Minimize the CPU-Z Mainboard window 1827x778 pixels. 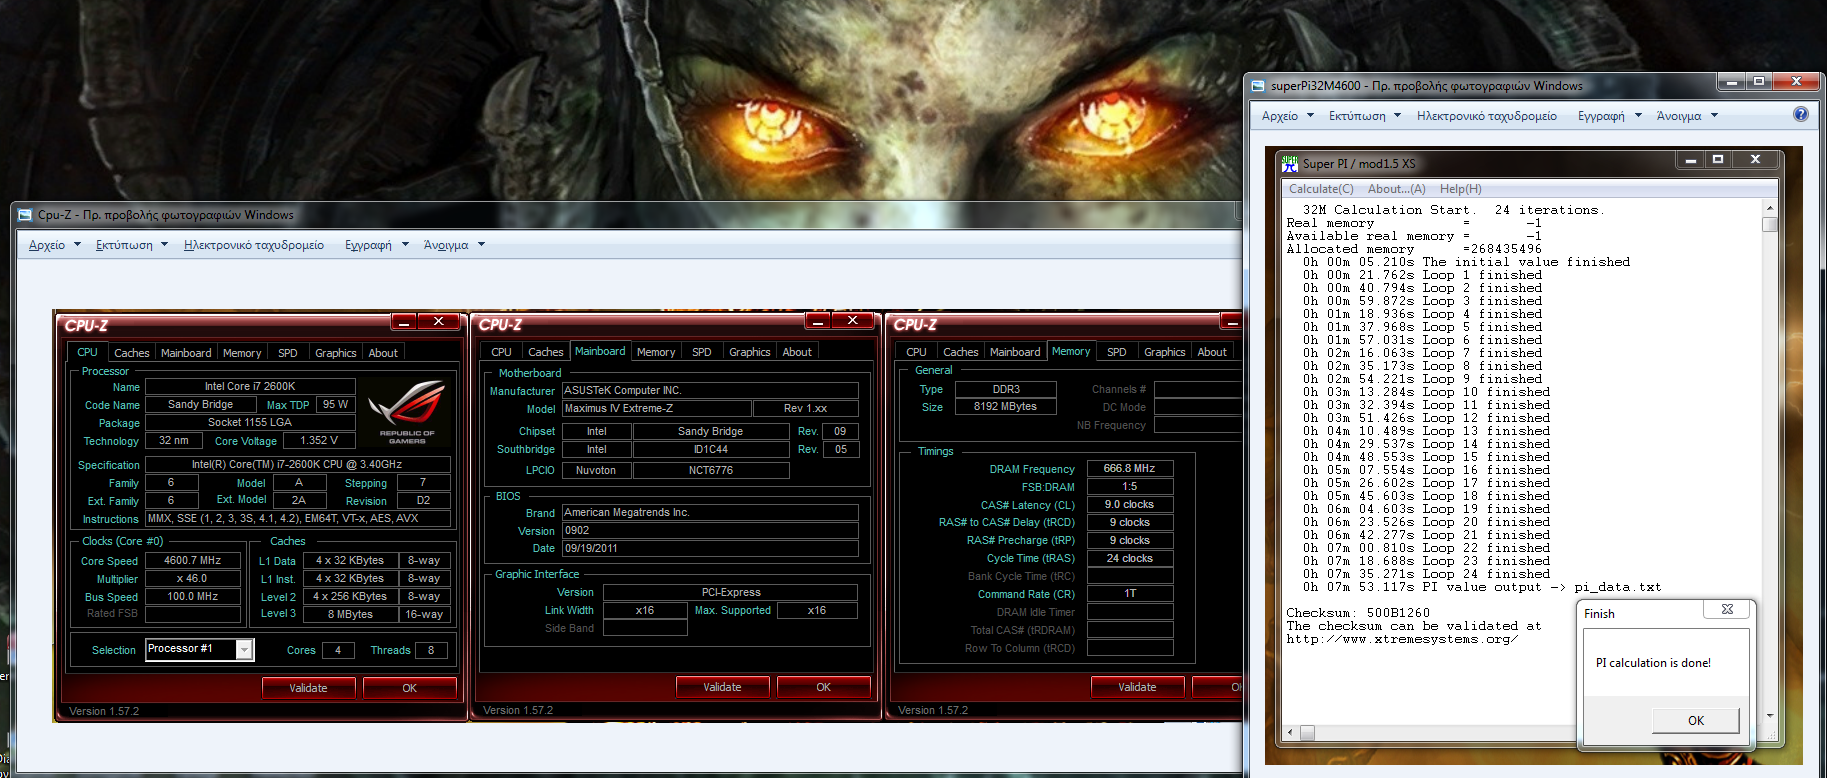(818, 321)
